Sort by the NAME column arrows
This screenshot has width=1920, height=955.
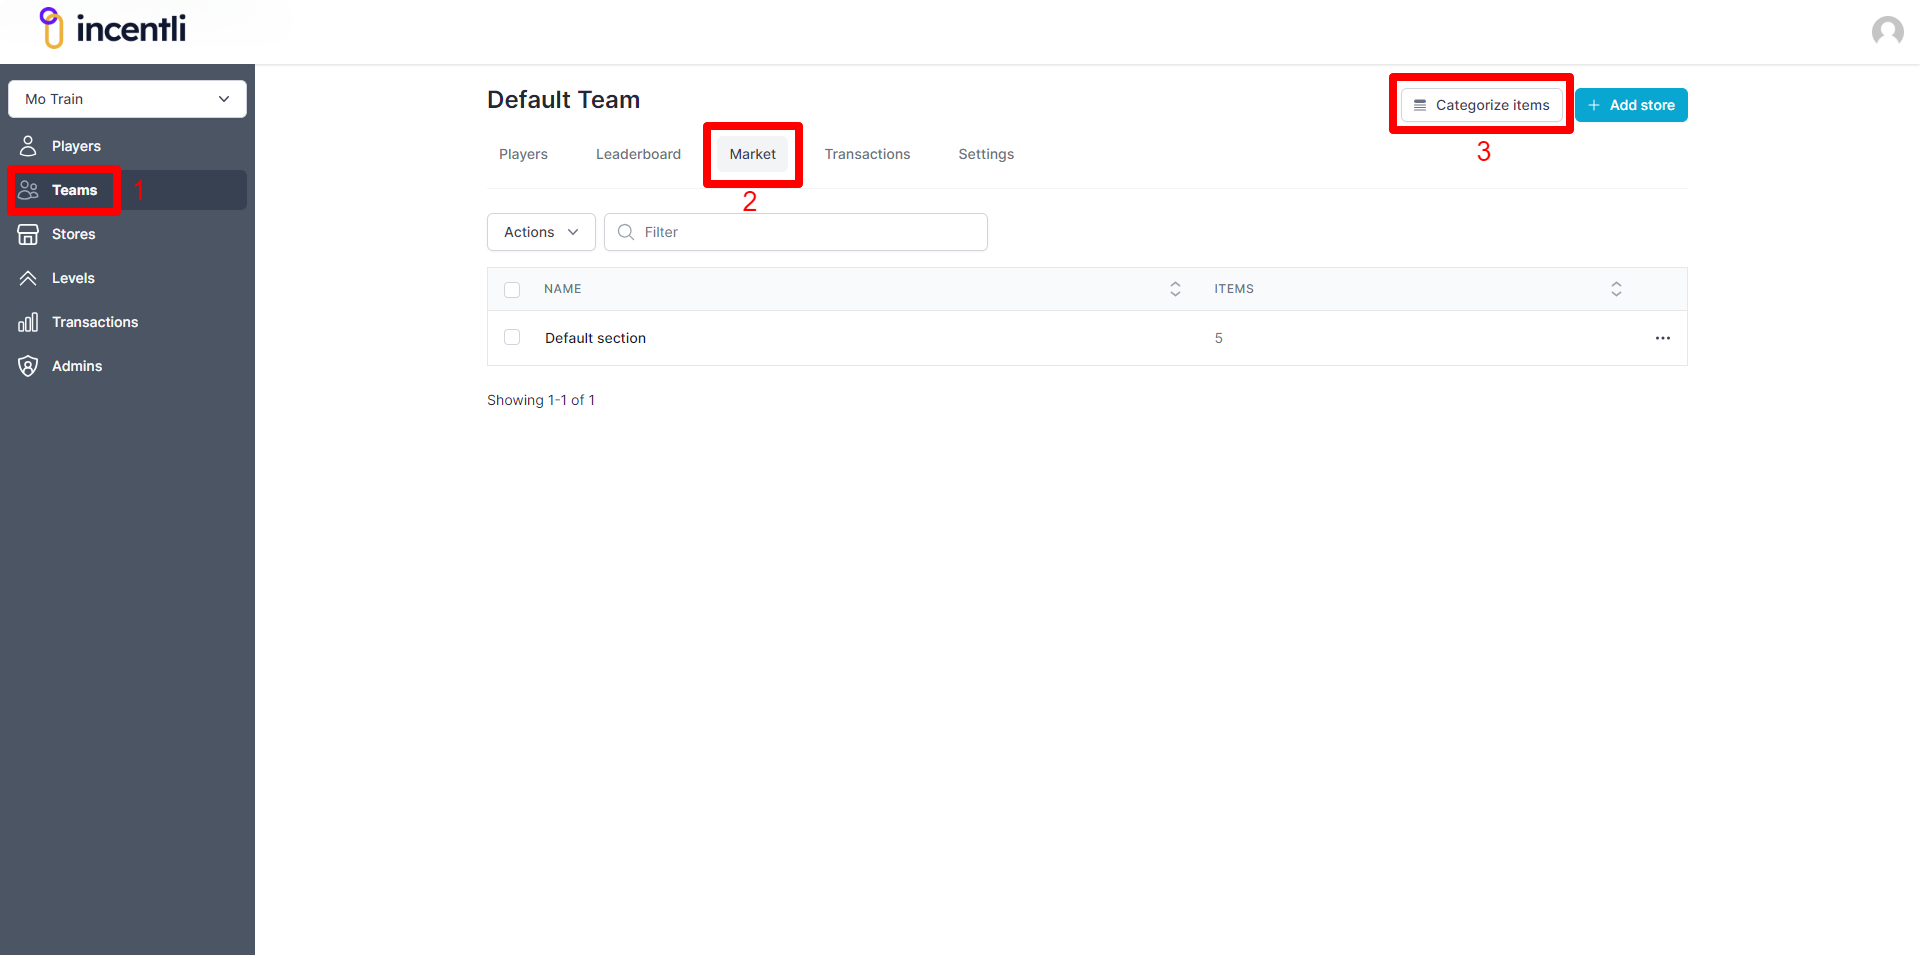(1175, 289)
